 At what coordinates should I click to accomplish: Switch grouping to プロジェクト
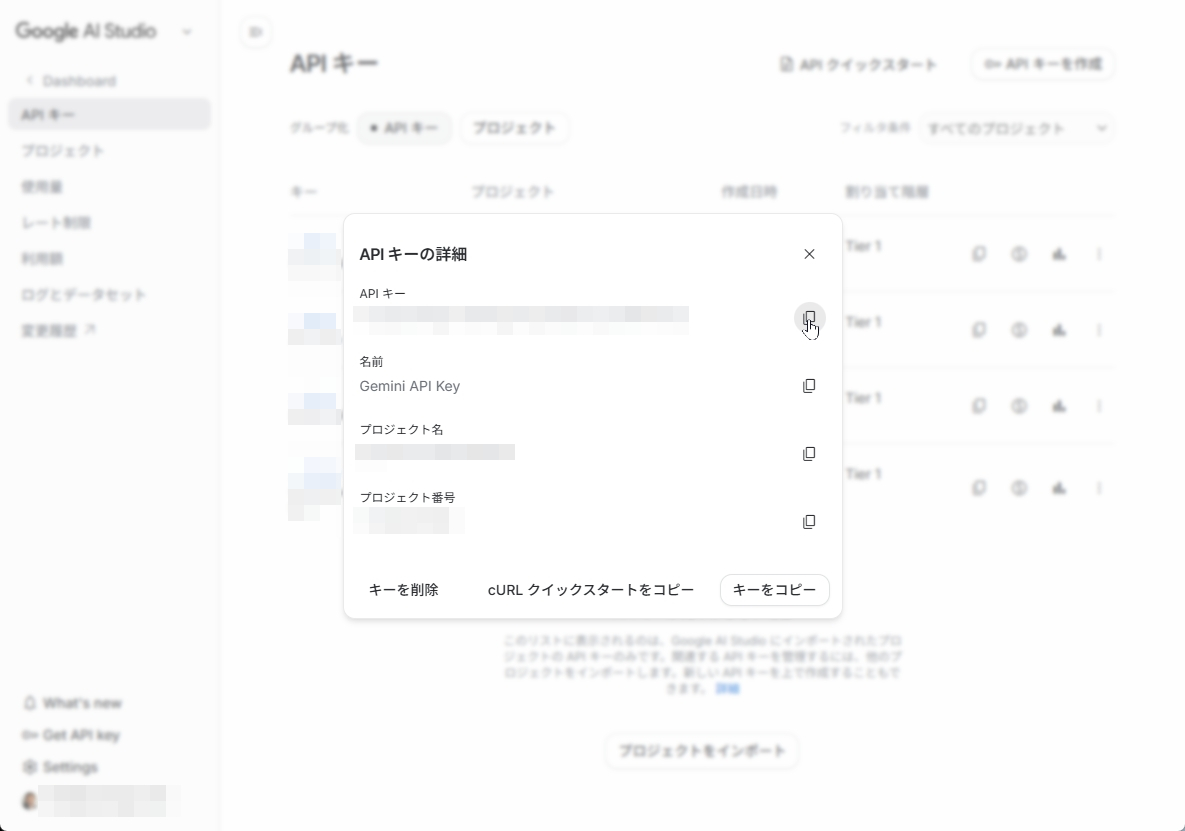tap(514, 128)
